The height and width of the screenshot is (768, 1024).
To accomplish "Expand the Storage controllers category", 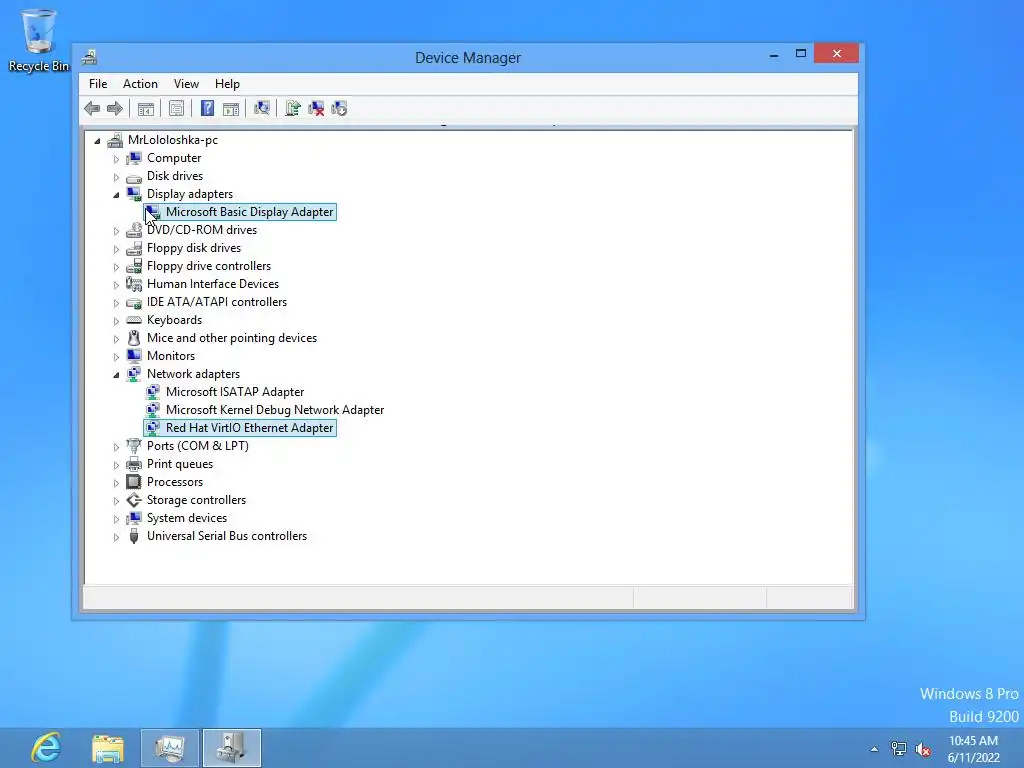I will (116, 501).
